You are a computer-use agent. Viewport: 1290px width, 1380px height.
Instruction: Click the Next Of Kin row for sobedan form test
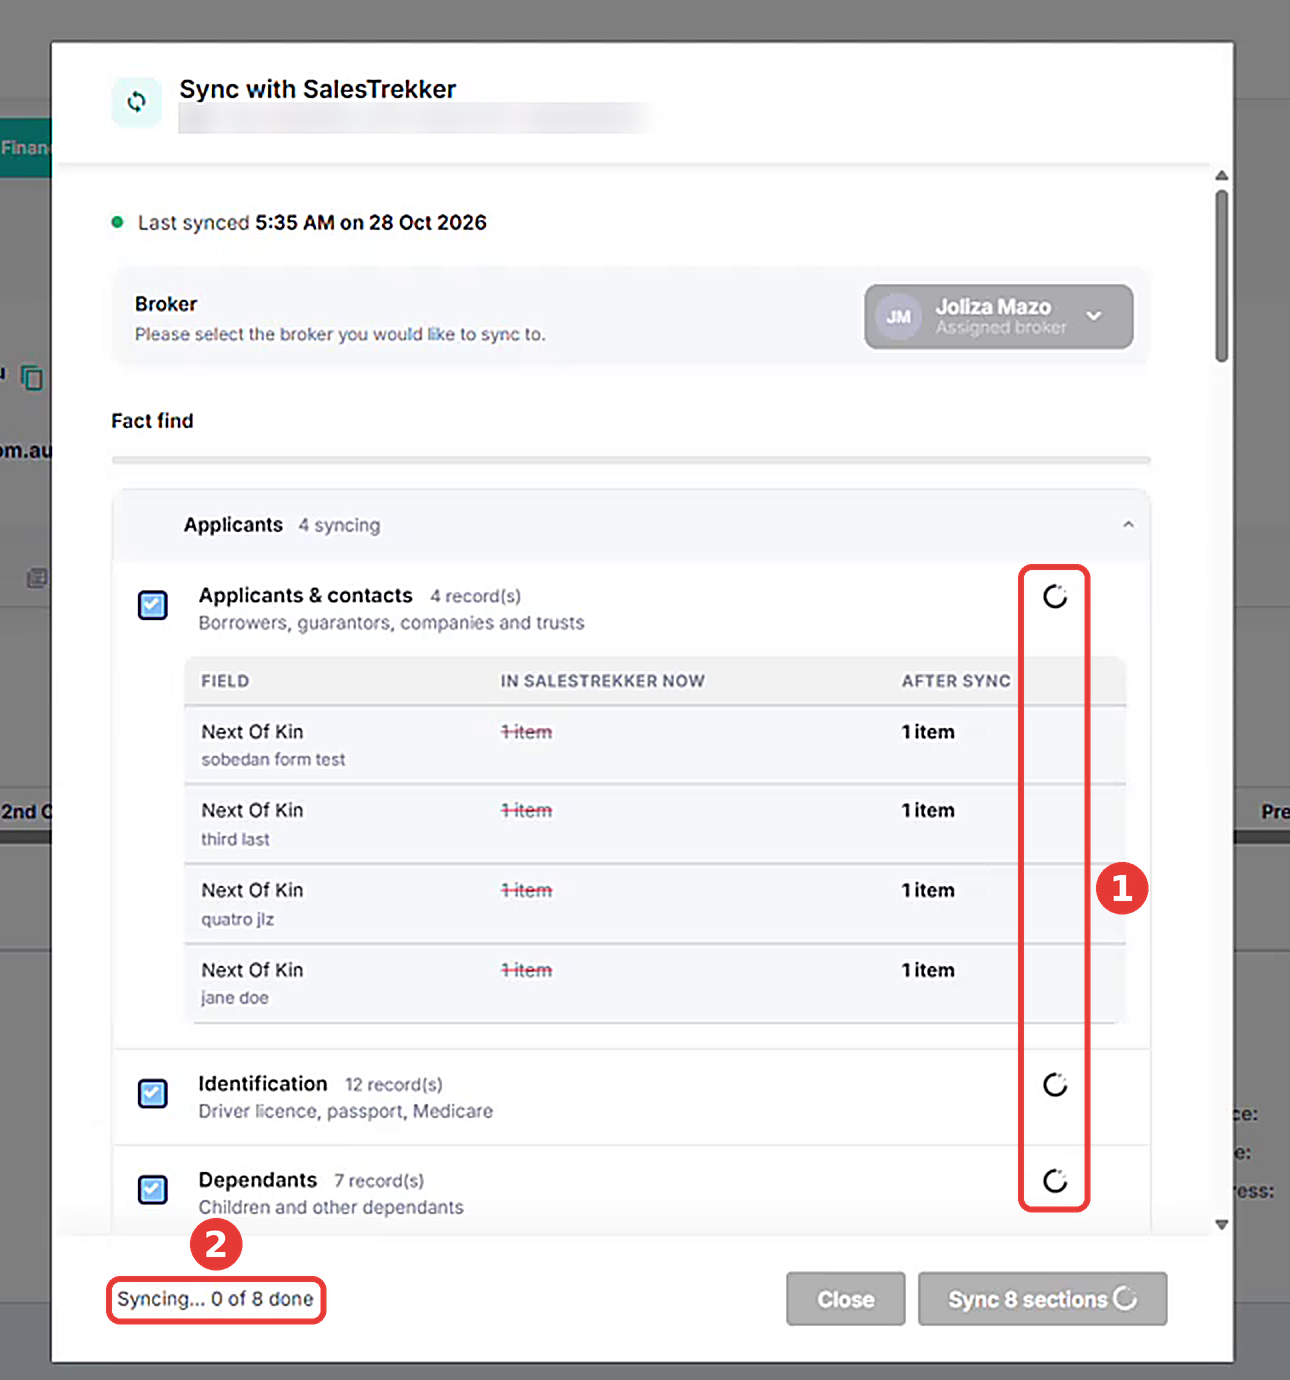tap(655, 745)
